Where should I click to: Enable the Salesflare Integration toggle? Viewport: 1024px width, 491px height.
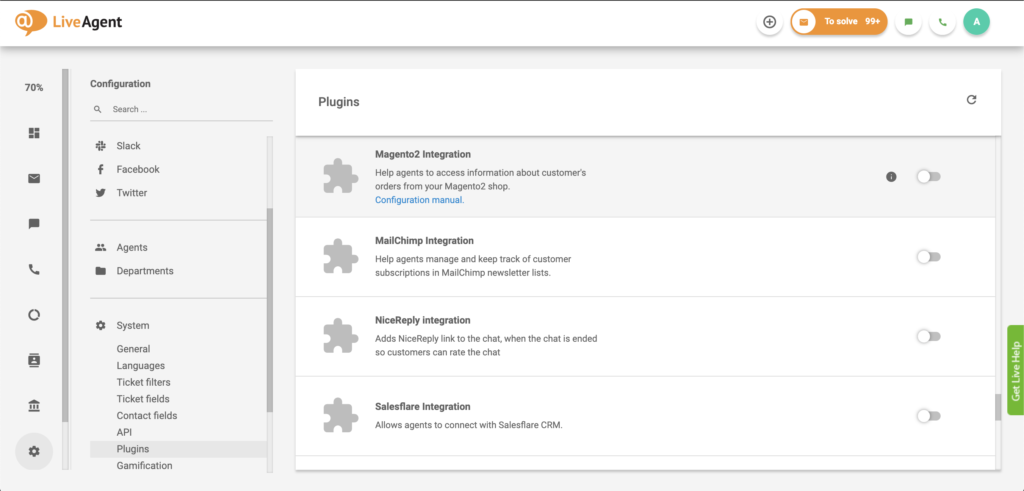[928, 416]
